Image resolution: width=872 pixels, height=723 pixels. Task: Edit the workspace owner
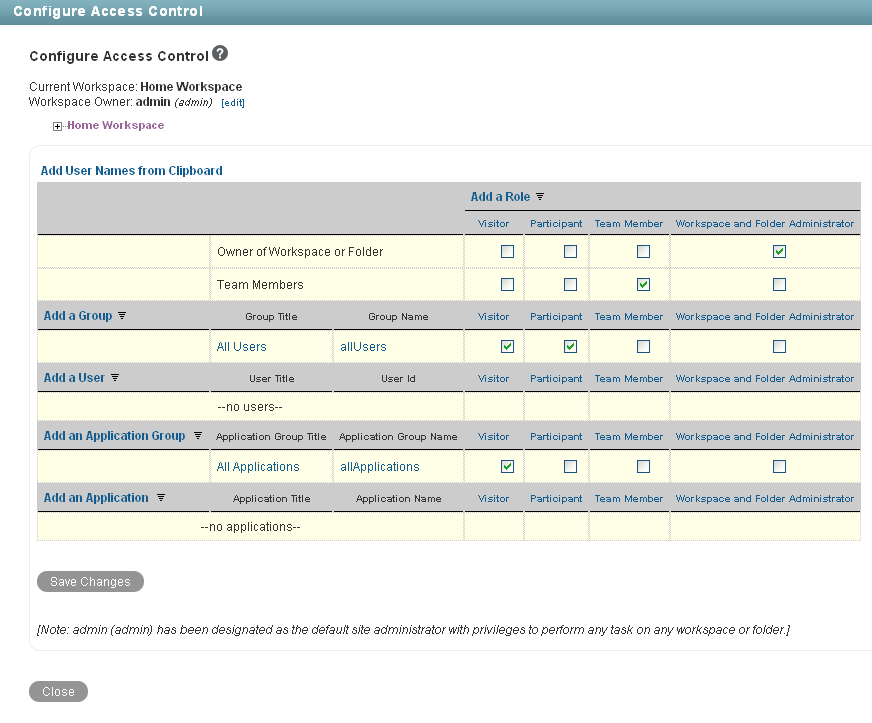232,102
